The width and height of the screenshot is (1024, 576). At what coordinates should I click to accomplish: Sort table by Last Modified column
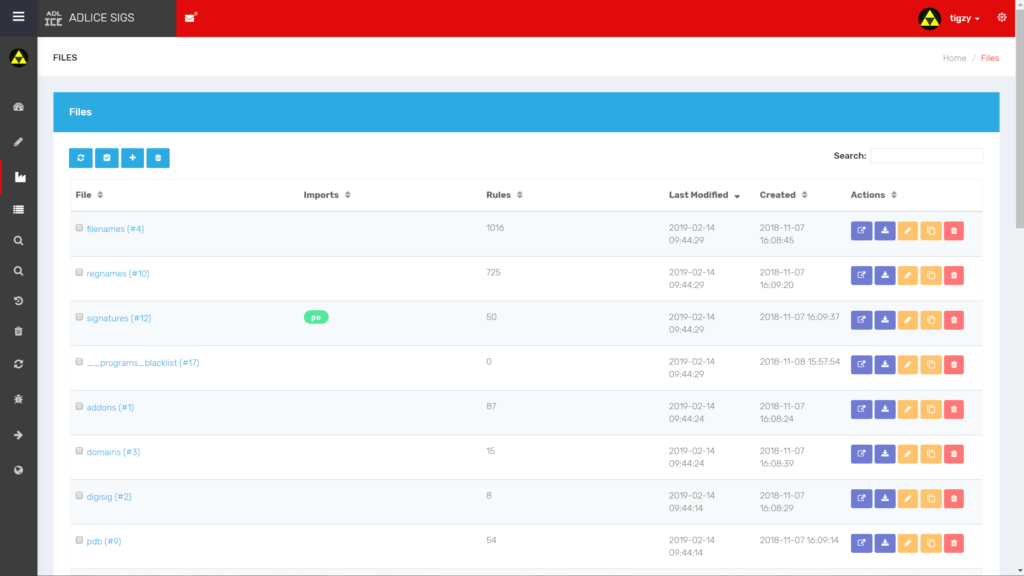pos(704,195)
